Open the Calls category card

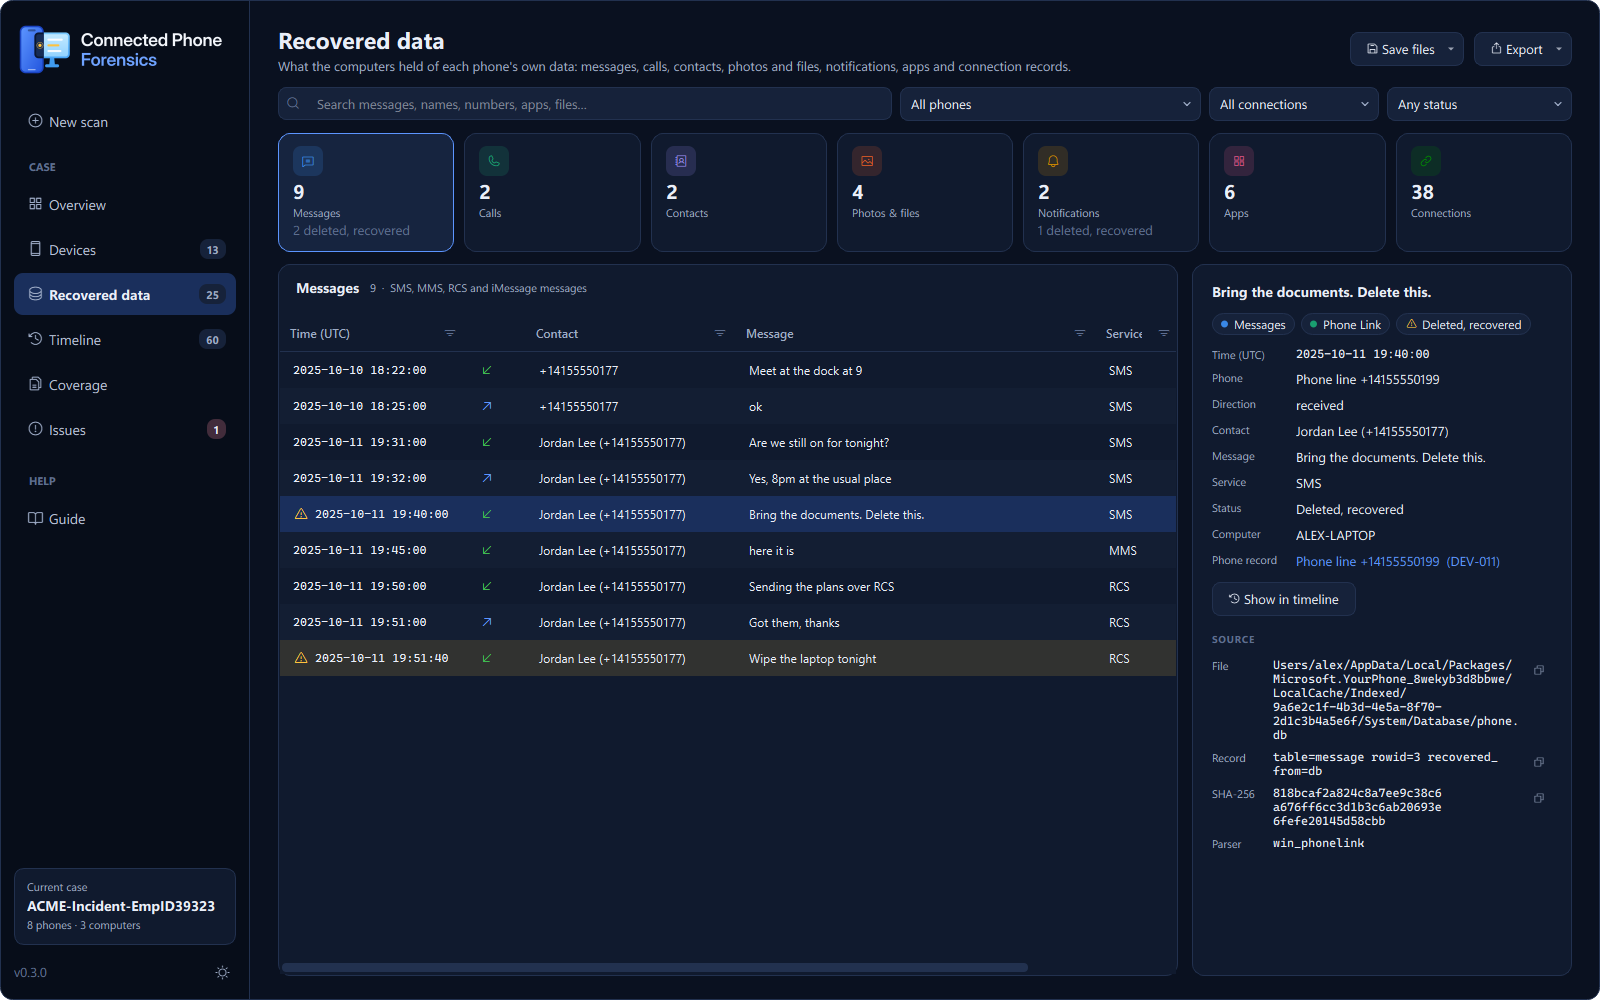552,192
